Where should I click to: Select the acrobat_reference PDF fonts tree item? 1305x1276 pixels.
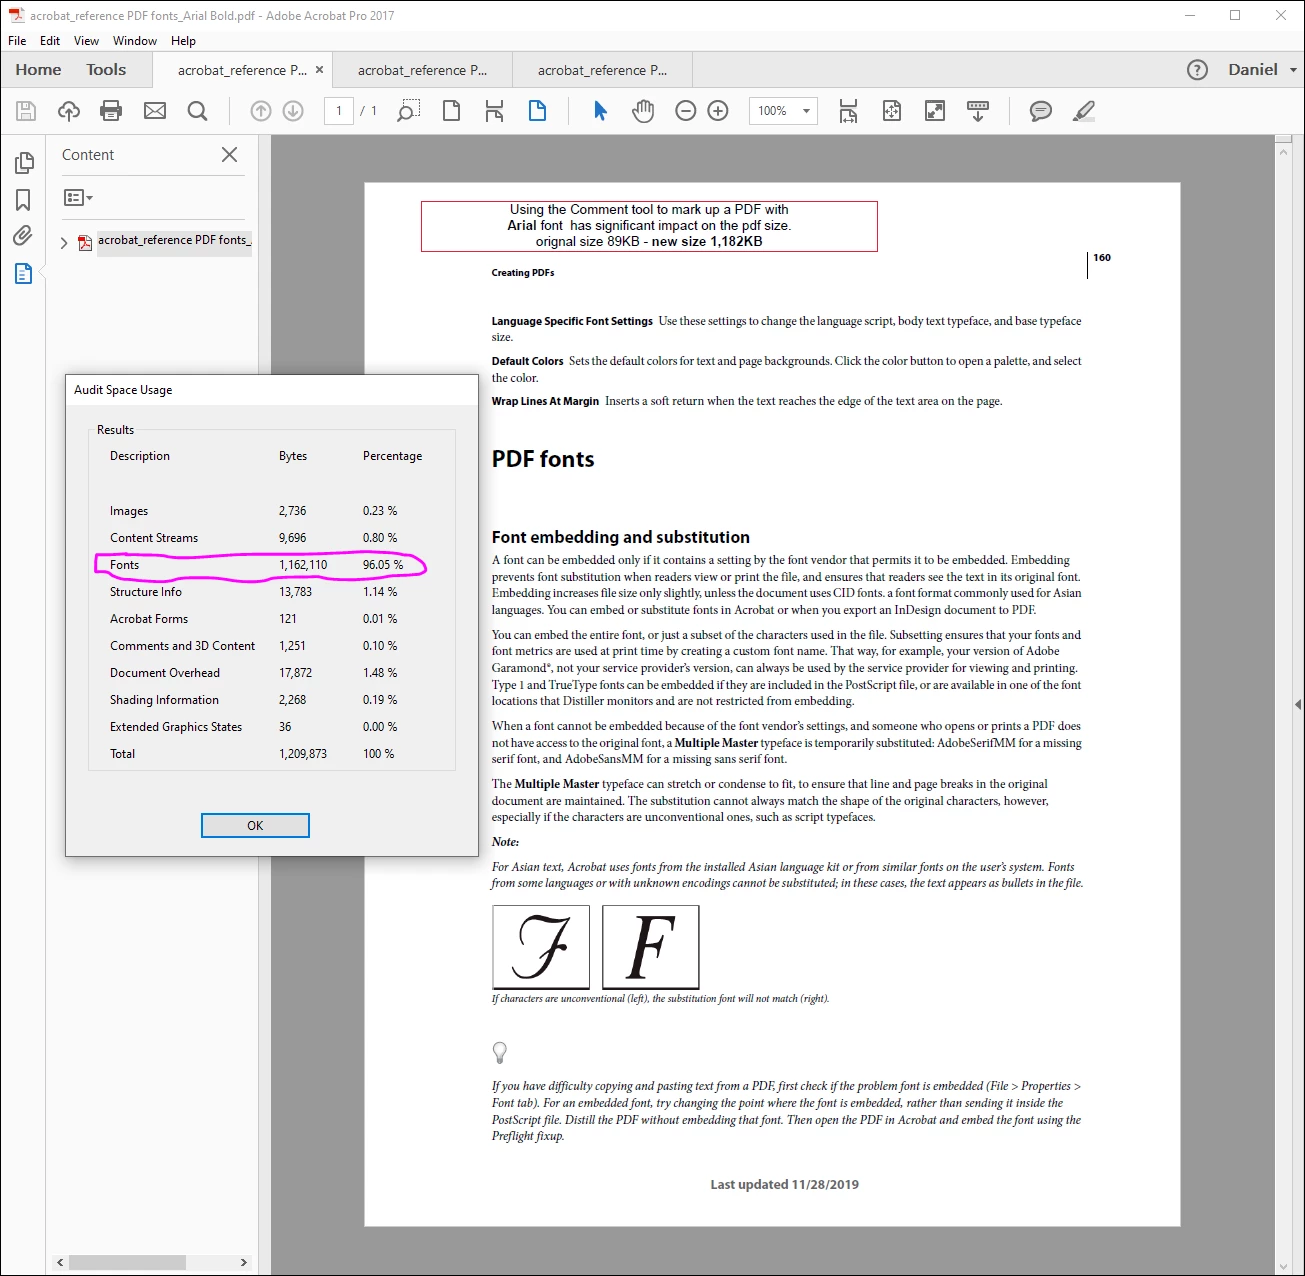click(x=174, y=241)
